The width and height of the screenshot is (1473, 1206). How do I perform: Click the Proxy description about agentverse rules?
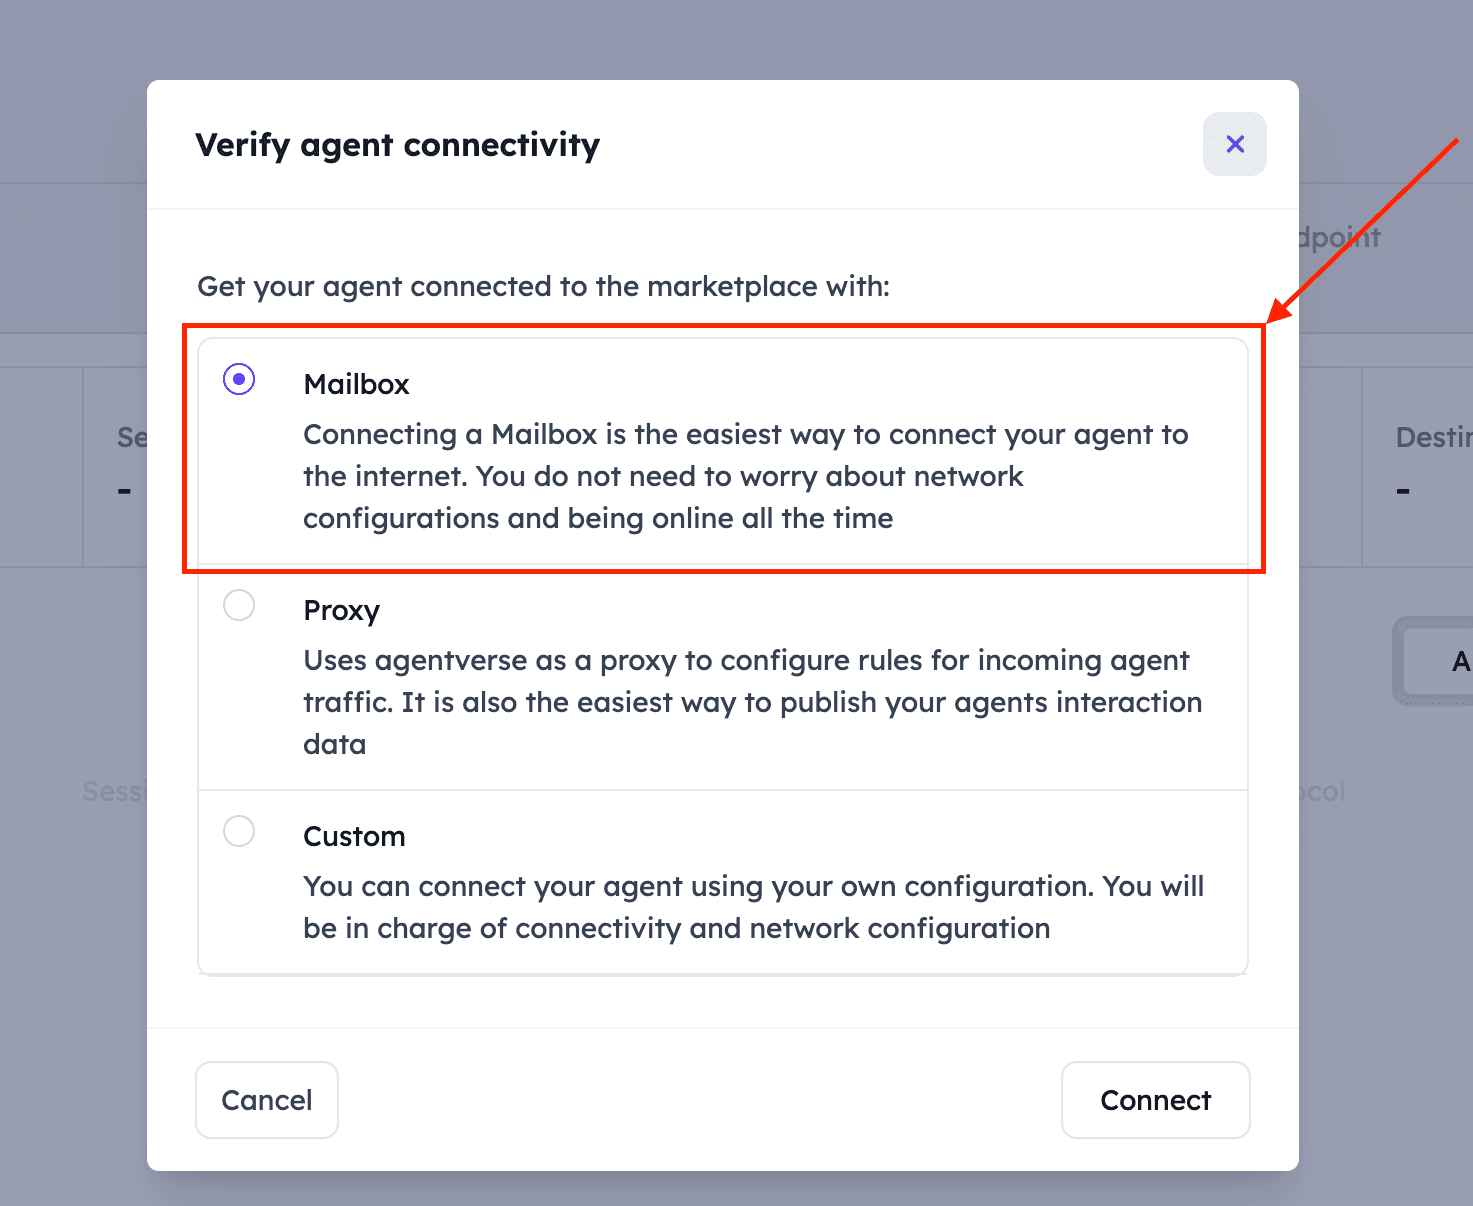point(752,702)
